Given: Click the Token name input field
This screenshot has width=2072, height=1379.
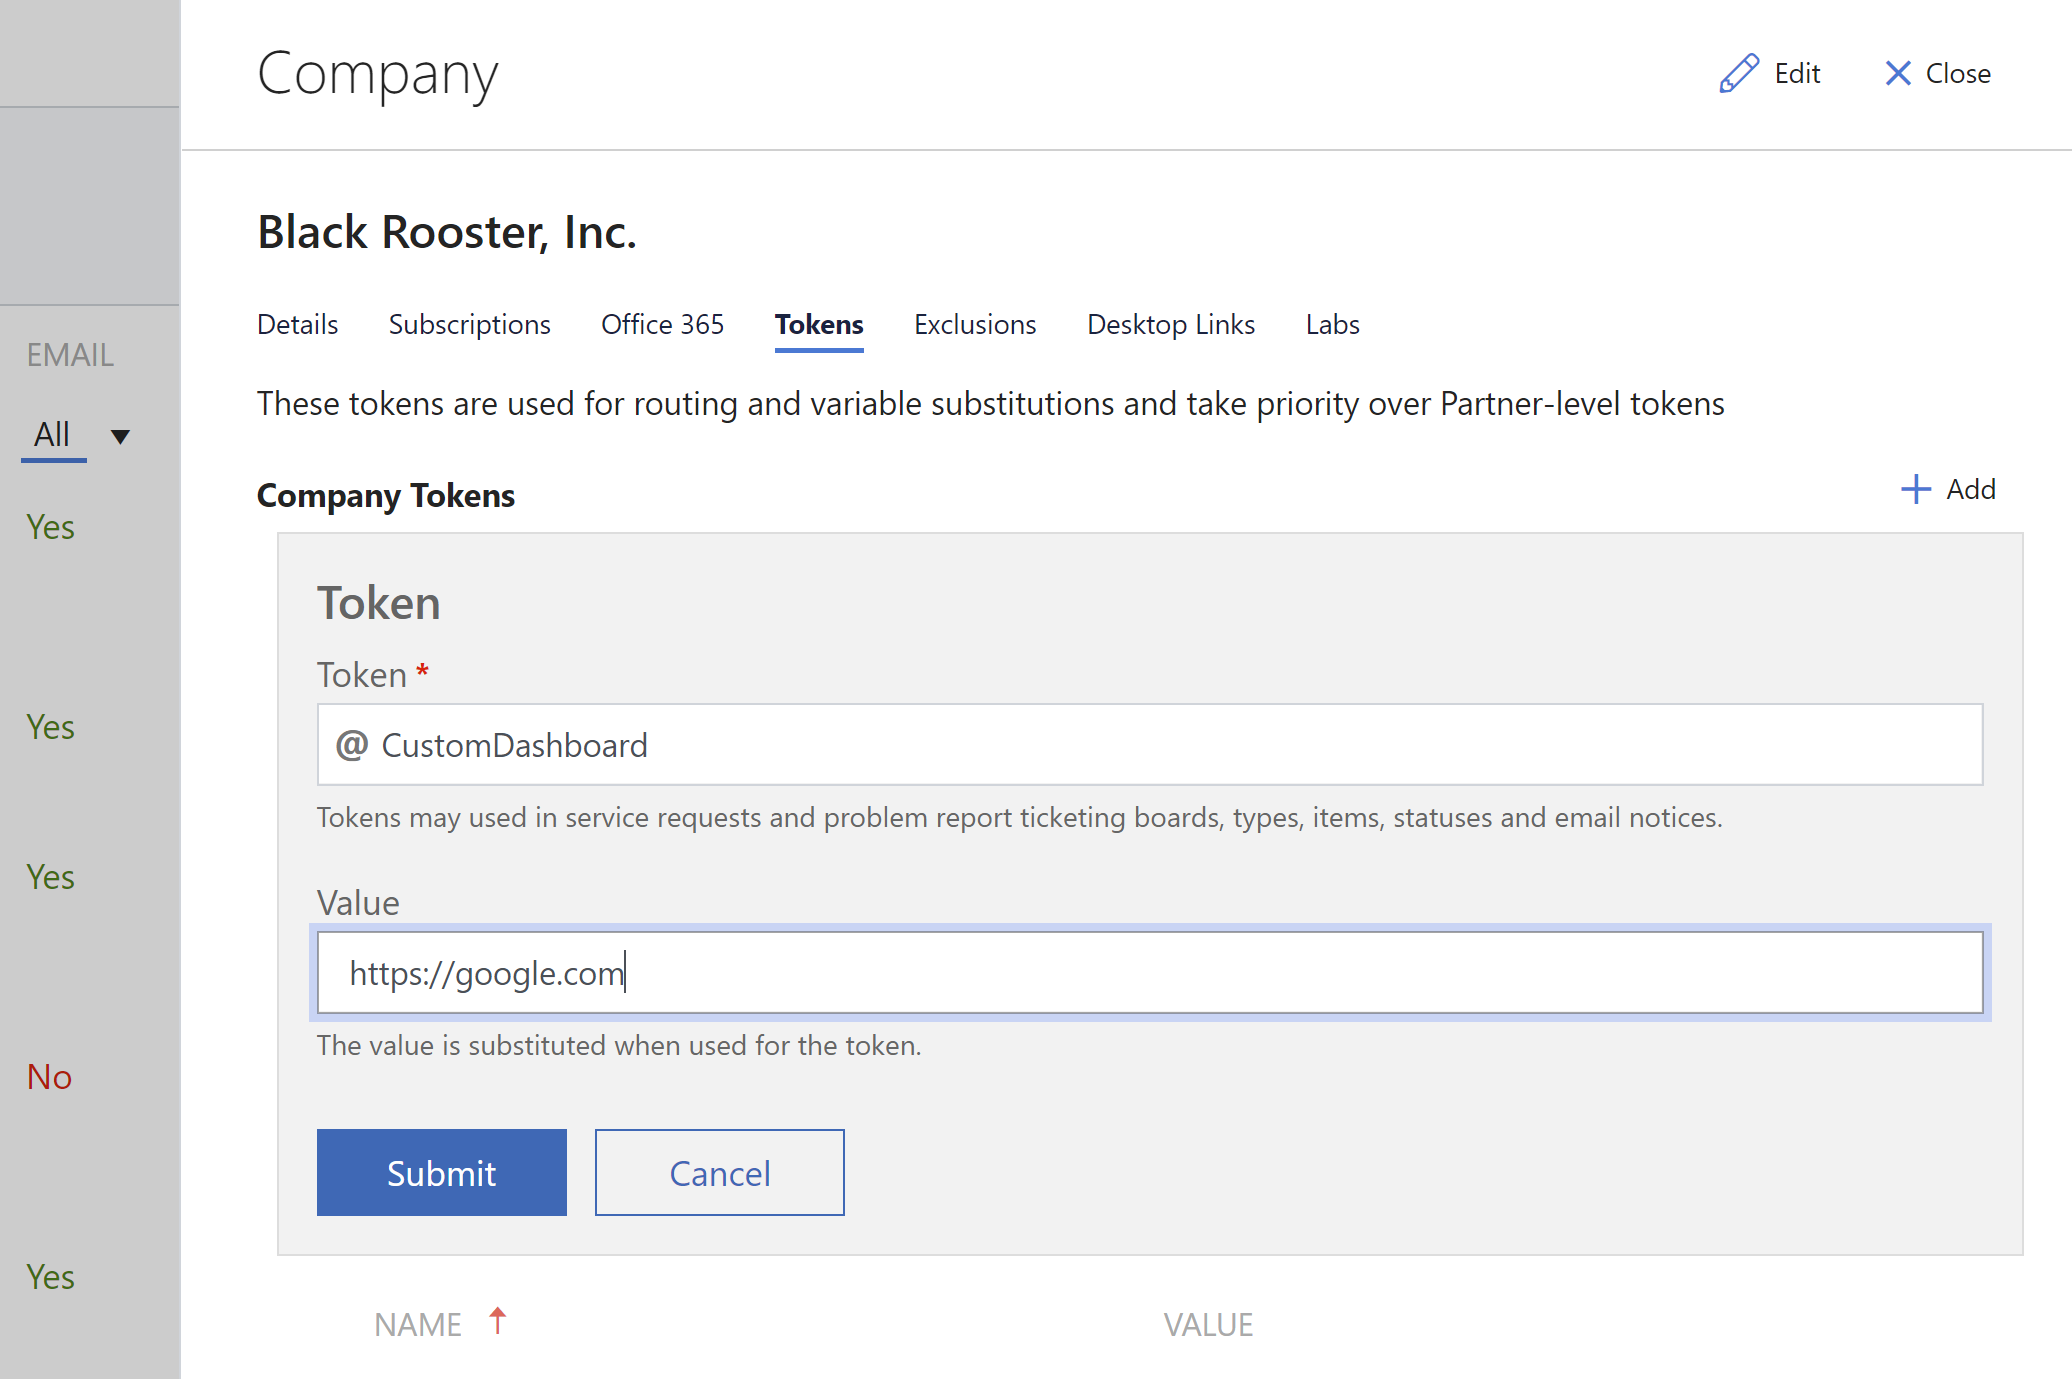Looking at the screenshot, I should [x=1150, y=745].
